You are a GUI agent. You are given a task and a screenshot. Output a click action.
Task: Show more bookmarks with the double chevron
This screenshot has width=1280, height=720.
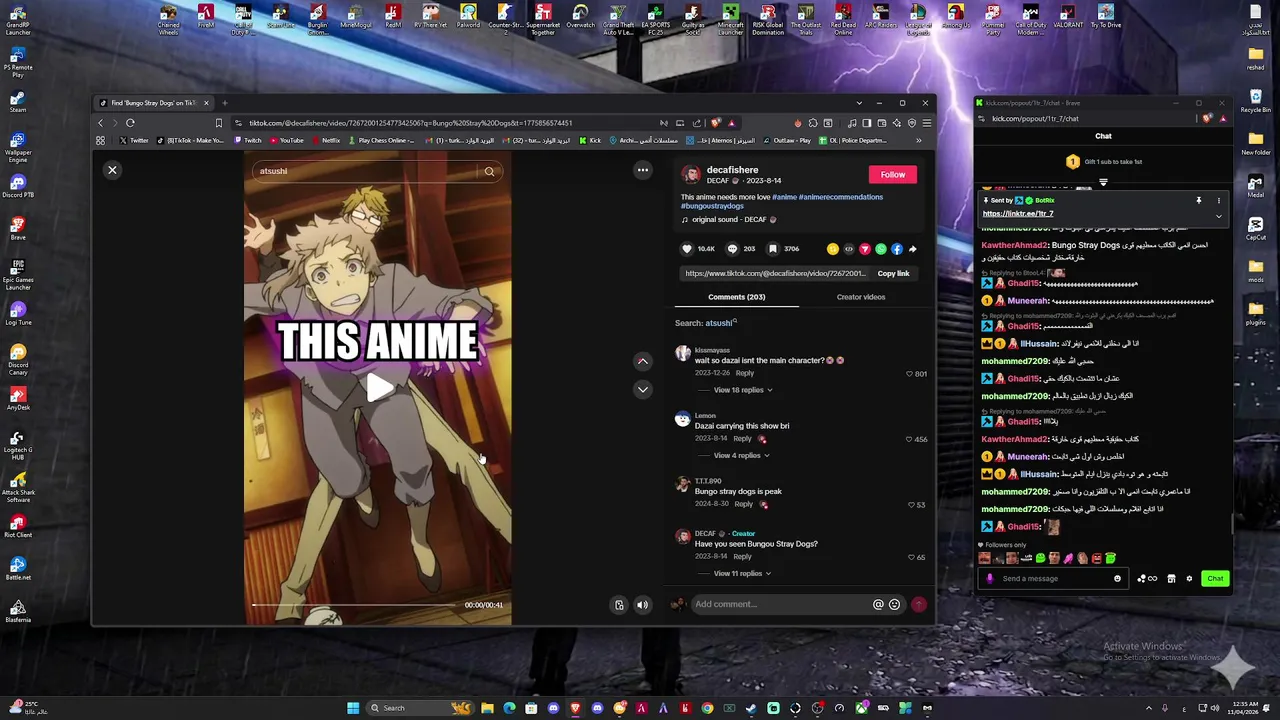[919, 141]
